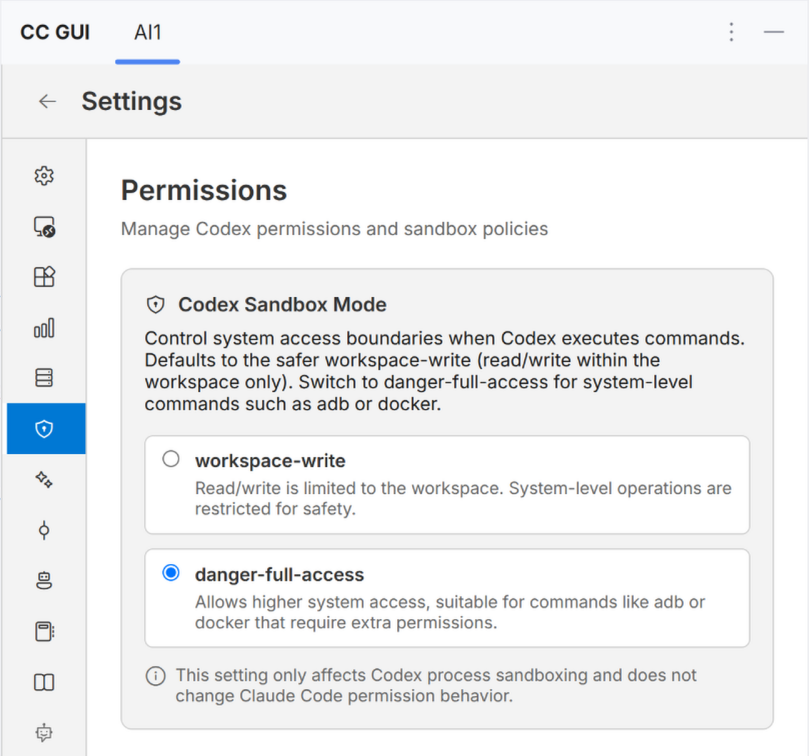Minimize the tool window with dash button
The image size is (809, 756).
coord(773,32)
